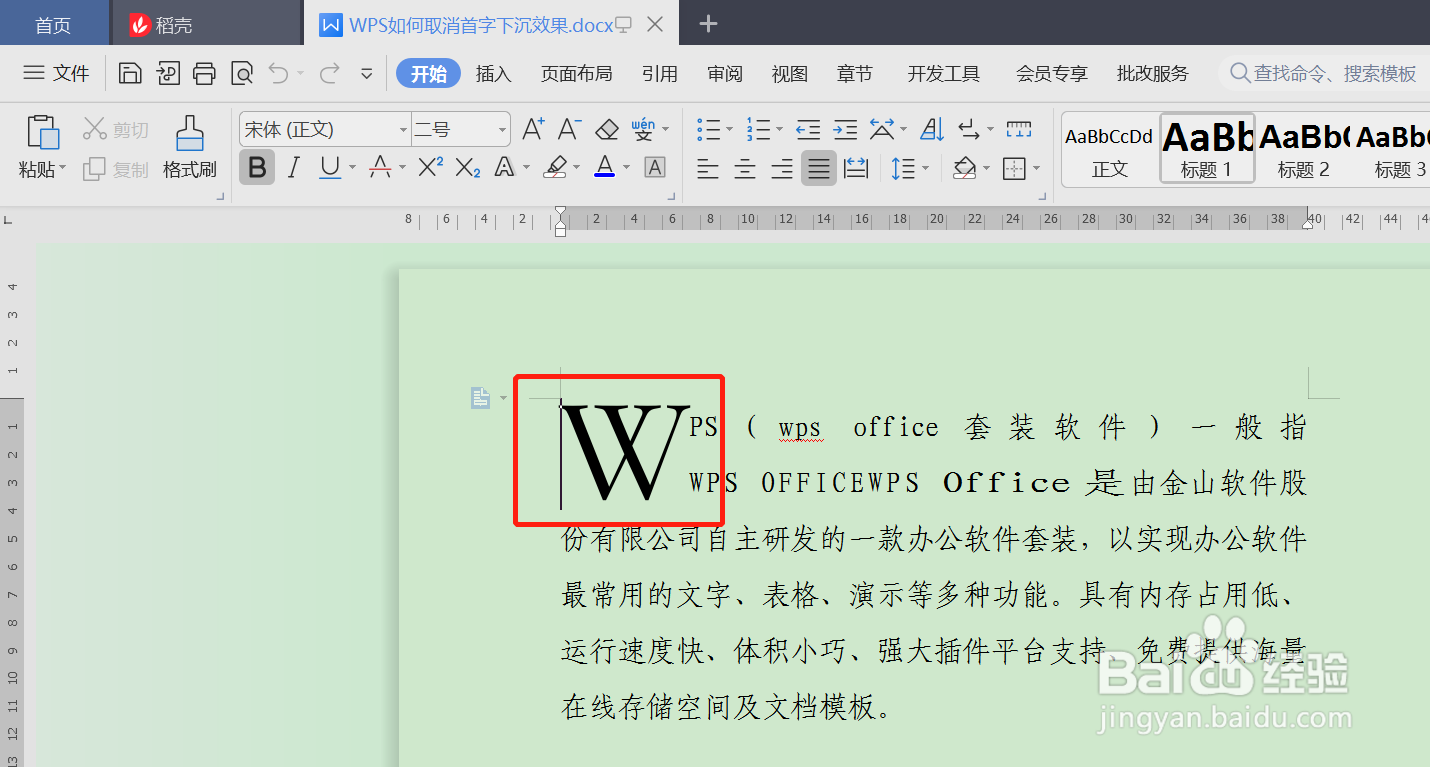1430x767 pixels.
Task: Expand the customize quick access toolbar arrow
Action: (x=367, y=73)
